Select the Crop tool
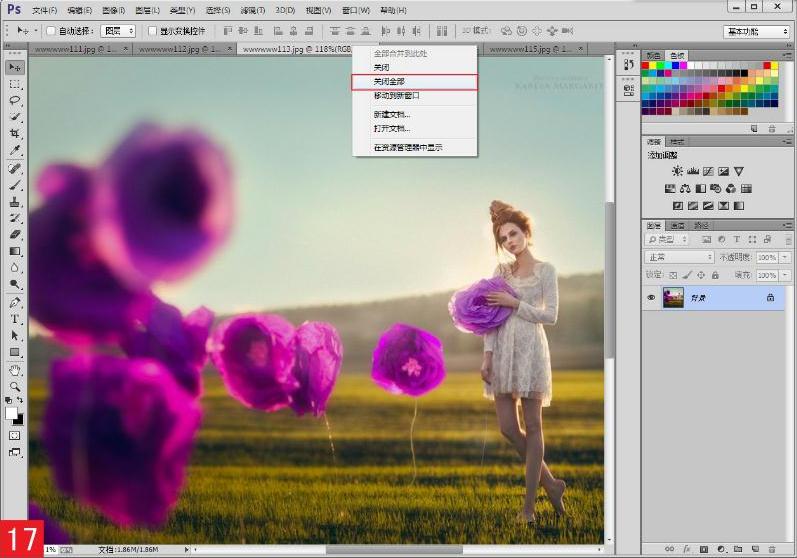Screen dimensions: 797x558 click(15, 134)
